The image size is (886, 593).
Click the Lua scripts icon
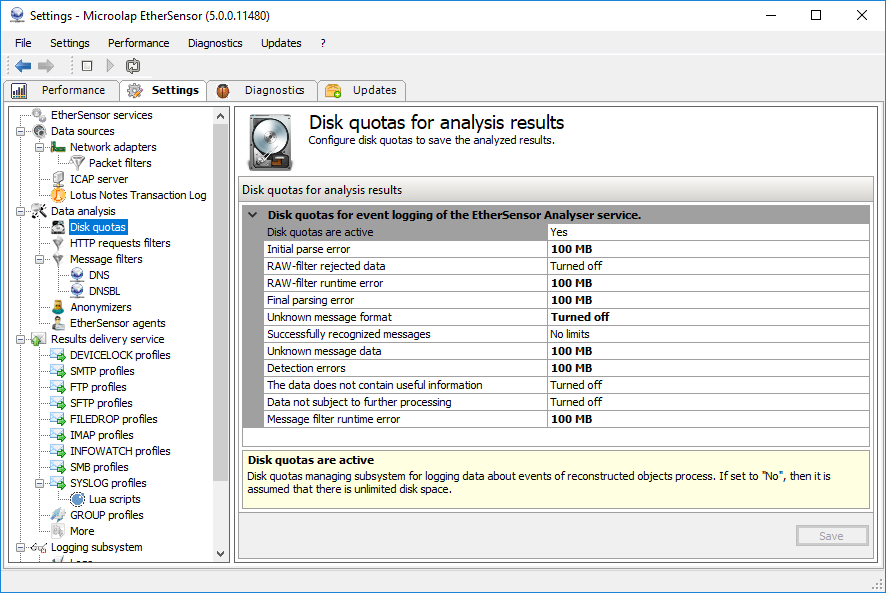[77, 499]
